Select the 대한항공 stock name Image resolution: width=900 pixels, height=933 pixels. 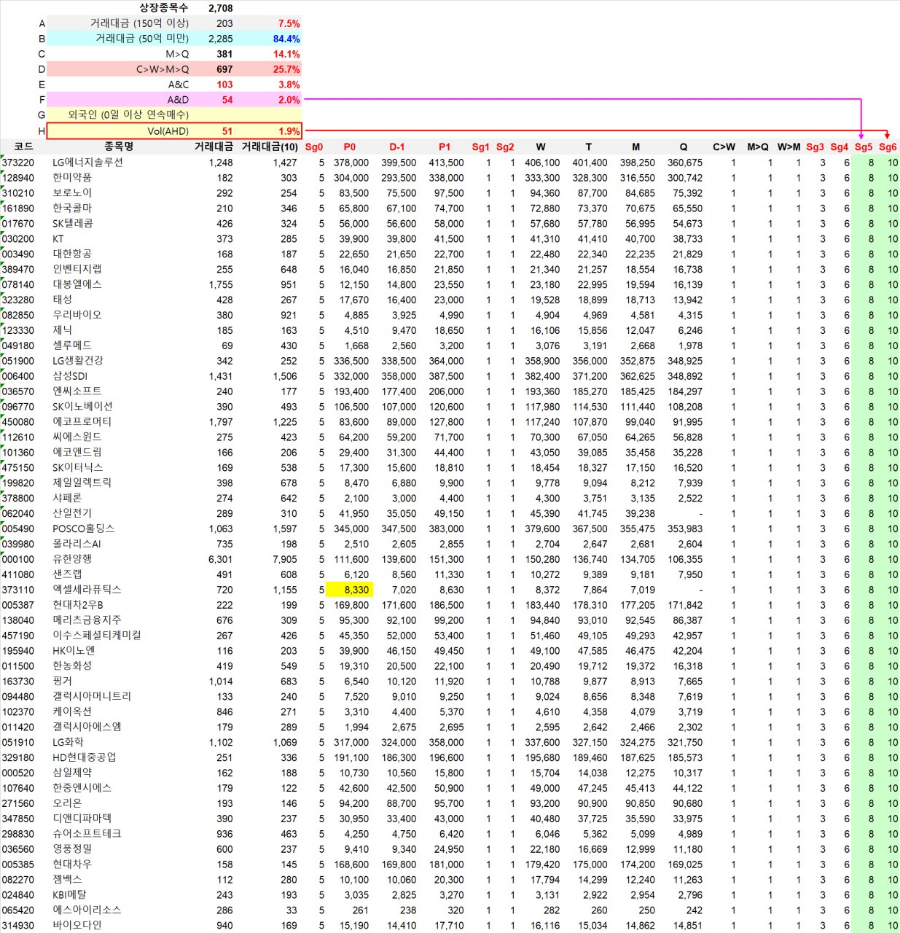(x=72, y=254)
